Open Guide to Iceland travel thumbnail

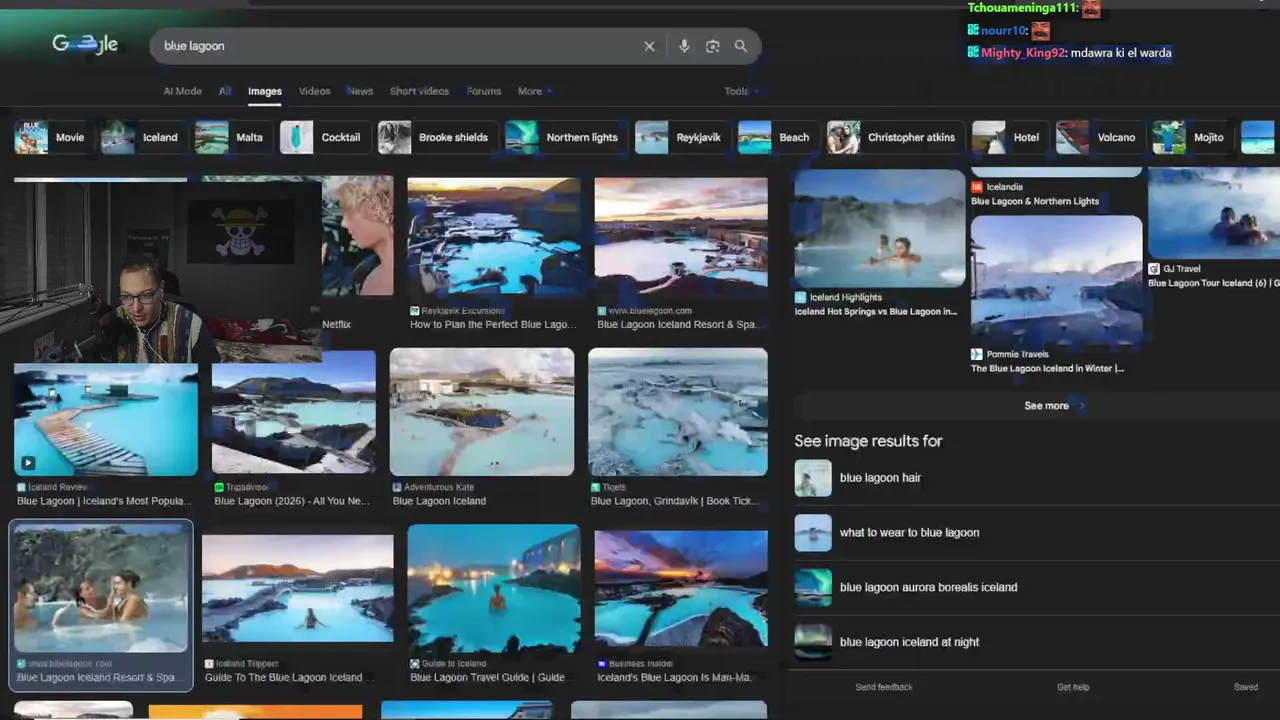(493, 588)
